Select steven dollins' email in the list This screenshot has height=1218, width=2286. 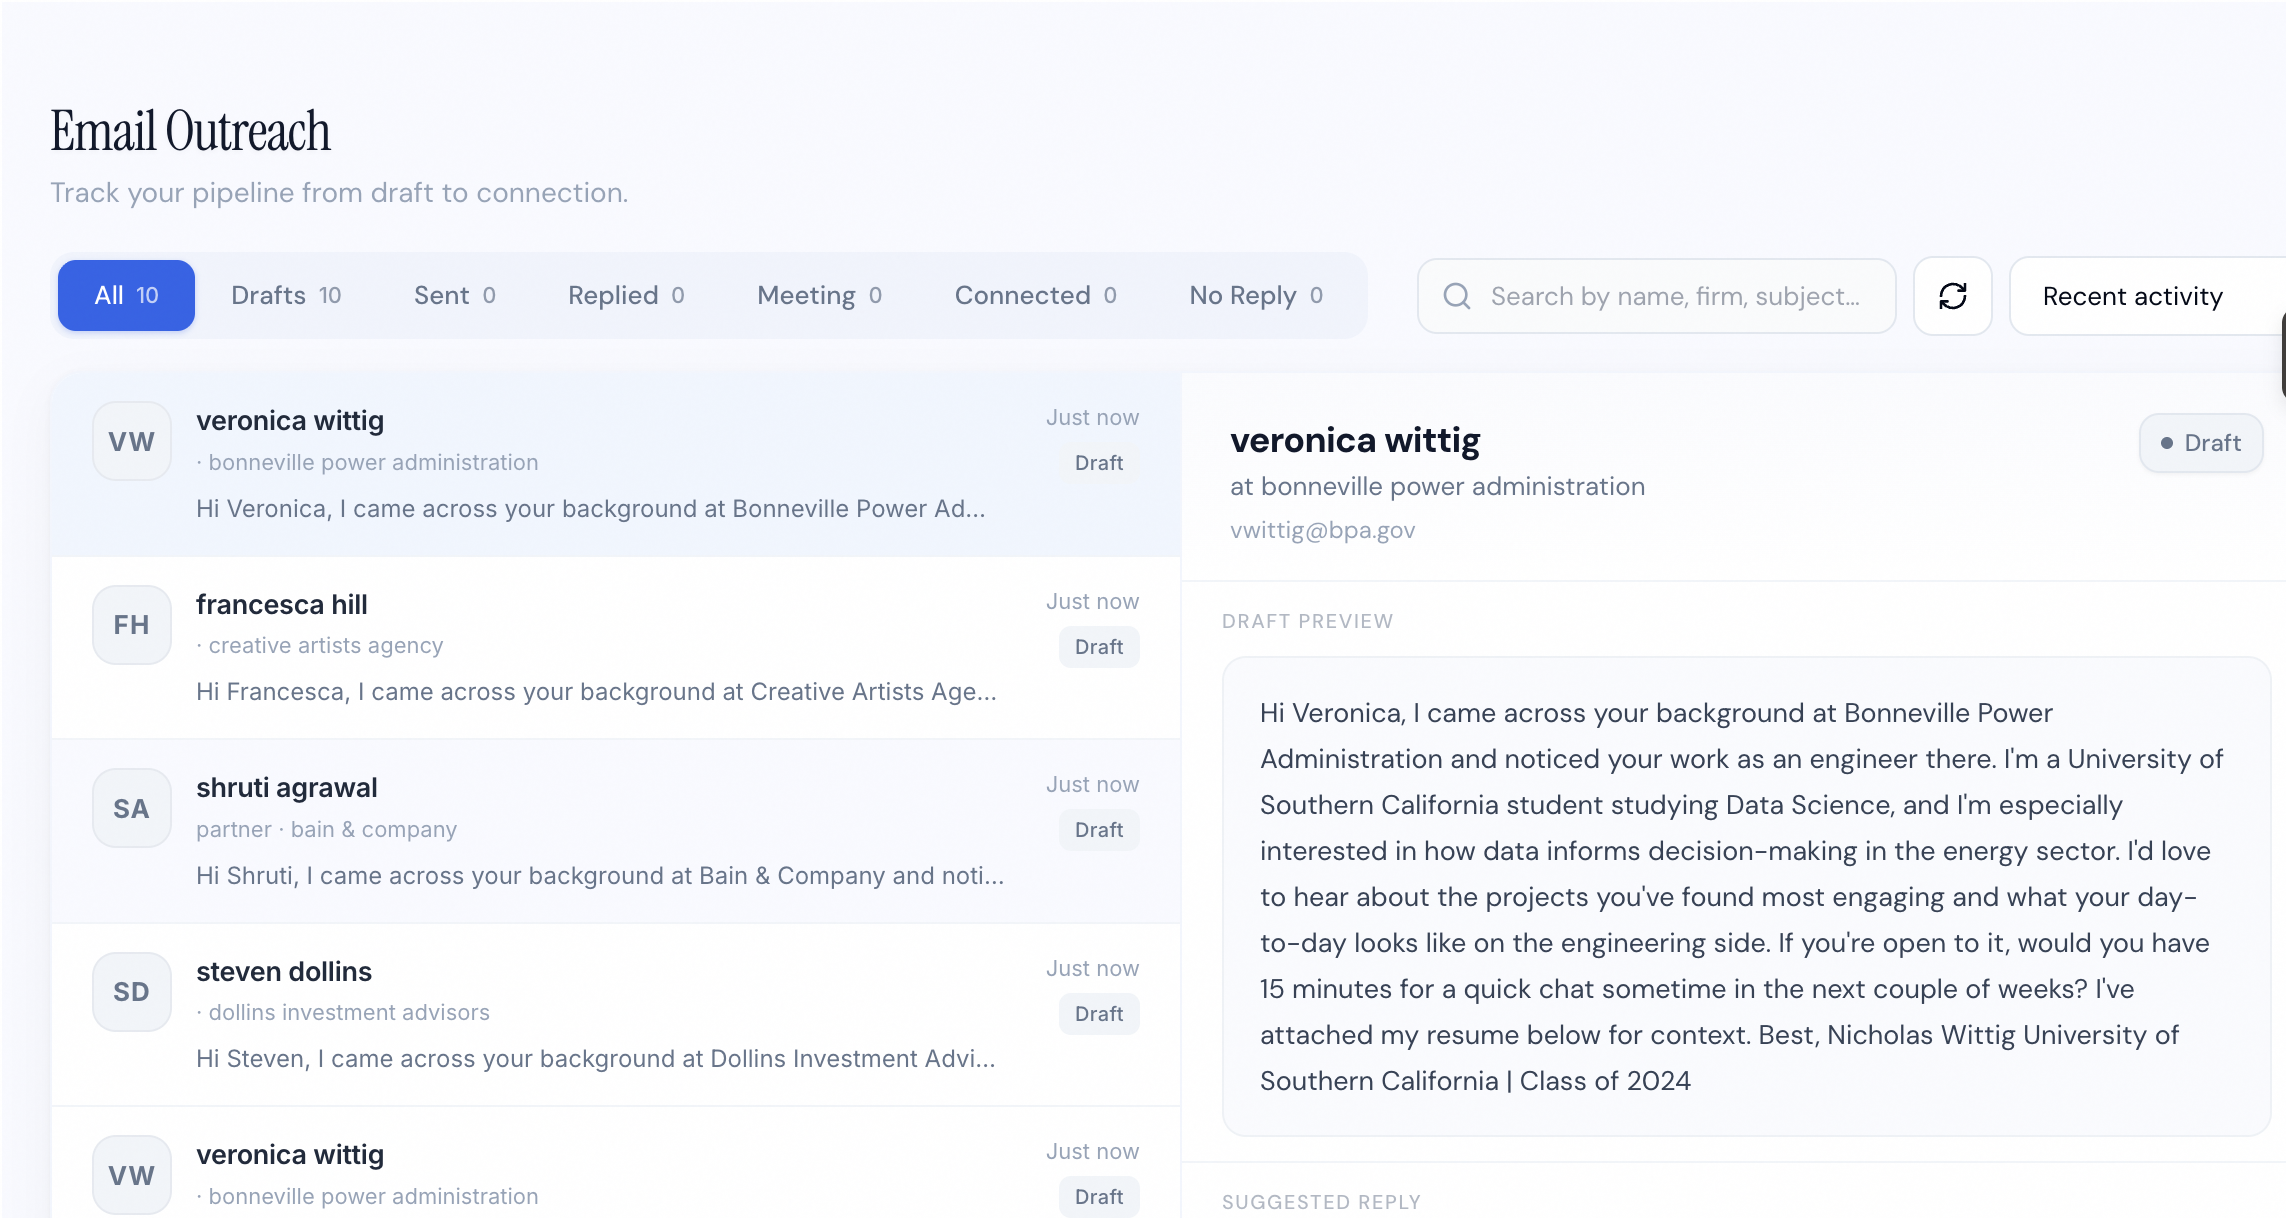tap(600, 1013)
